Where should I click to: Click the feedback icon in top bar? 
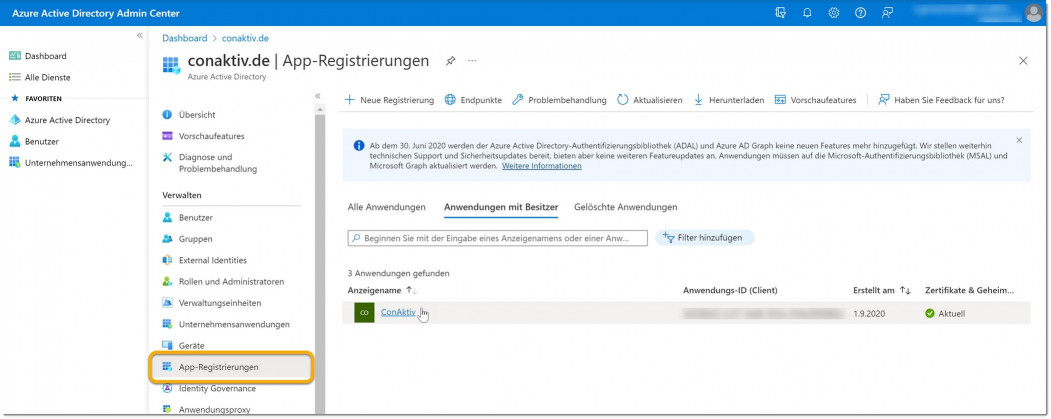click(x=886, y=13)
